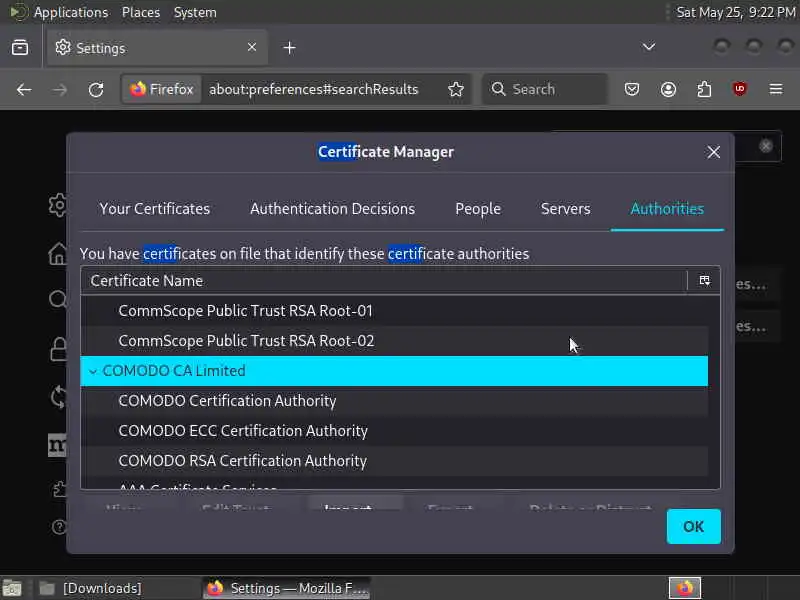Screen dimensions: 800x600
Task: Select the Authorities tab
Action: [x=667, y=209]
